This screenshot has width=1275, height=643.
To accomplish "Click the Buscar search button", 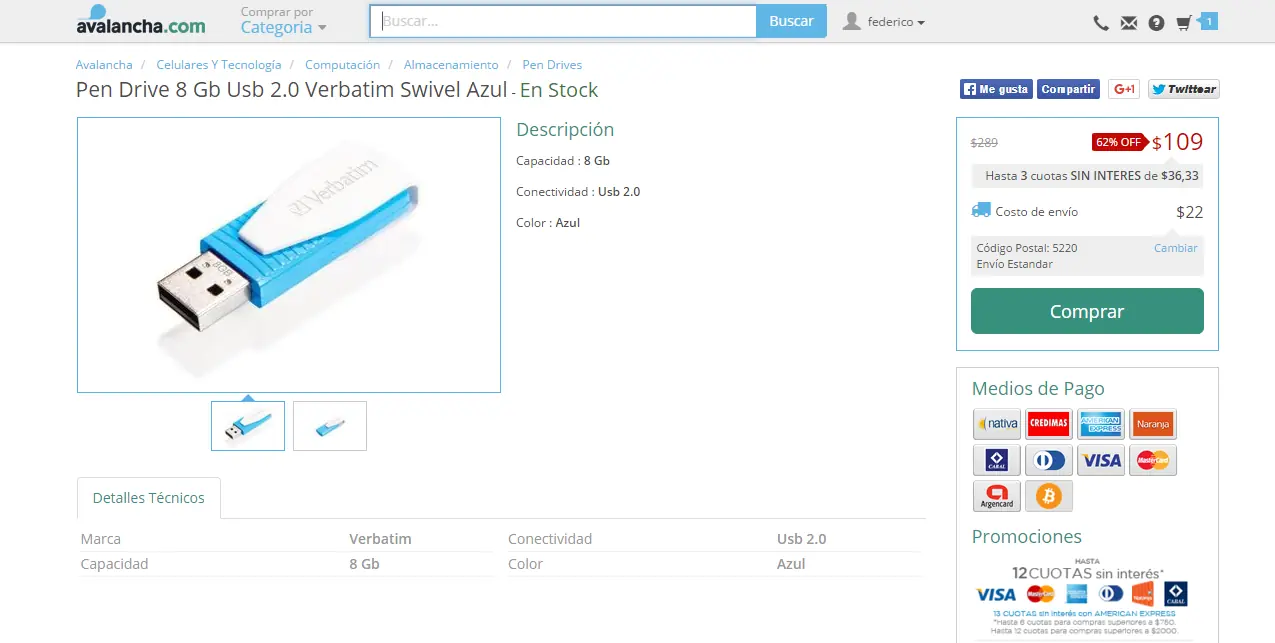I will (791, 21).
